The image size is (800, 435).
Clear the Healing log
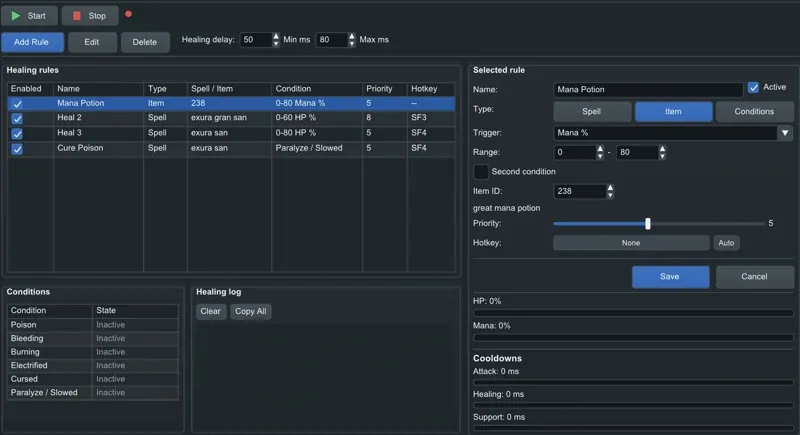(211, 312)
